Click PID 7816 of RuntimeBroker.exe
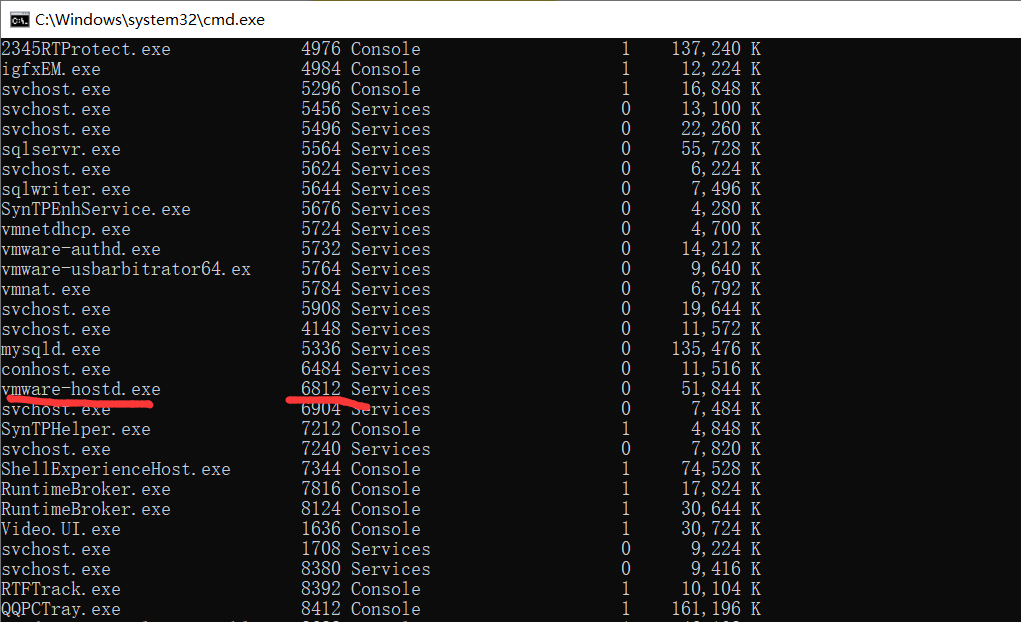This screenshot has height=622, width=1021. coord(321,490)
